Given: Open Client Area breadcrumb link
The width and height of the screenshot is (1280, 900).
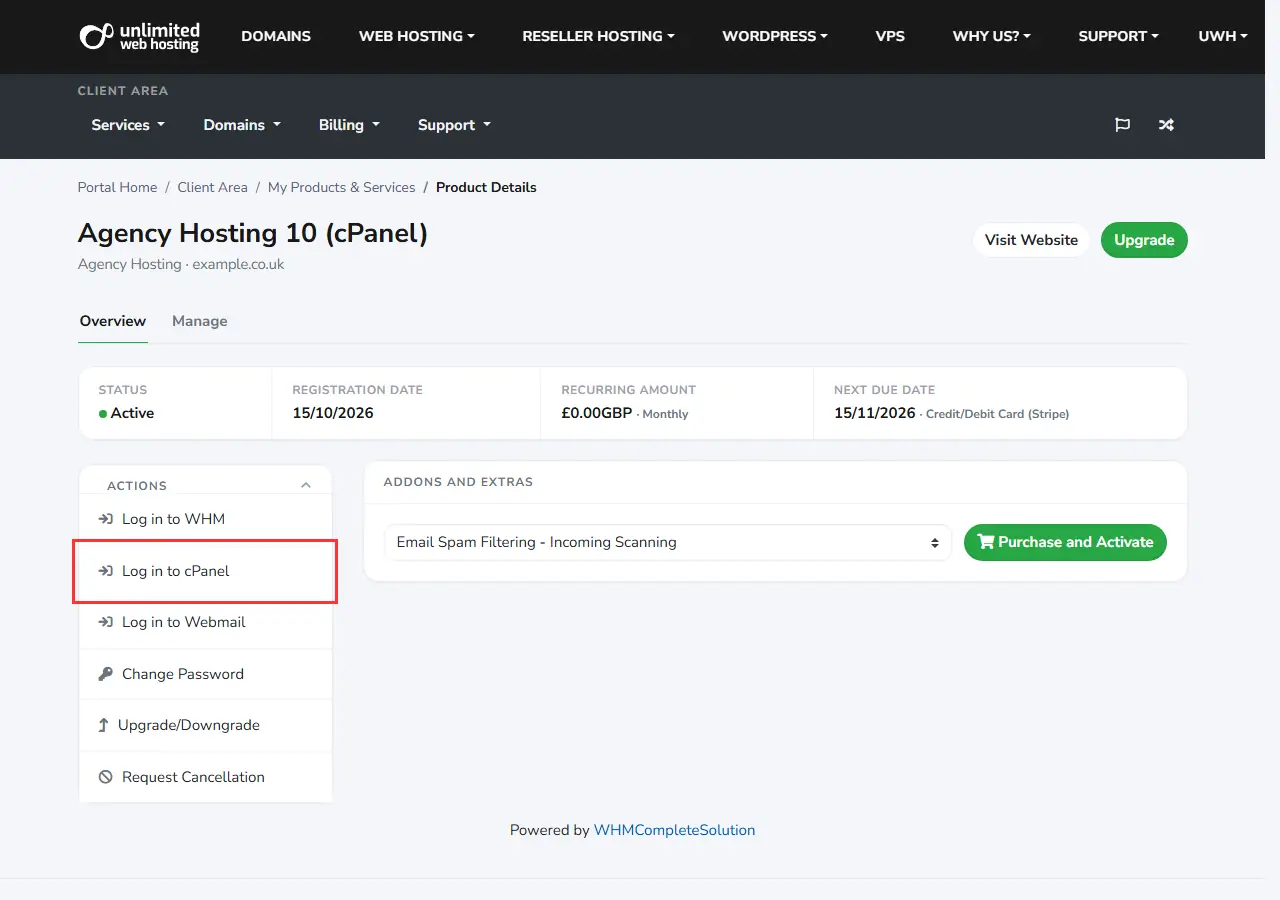Looking at the screenshot, I should [x=212, y=187].
